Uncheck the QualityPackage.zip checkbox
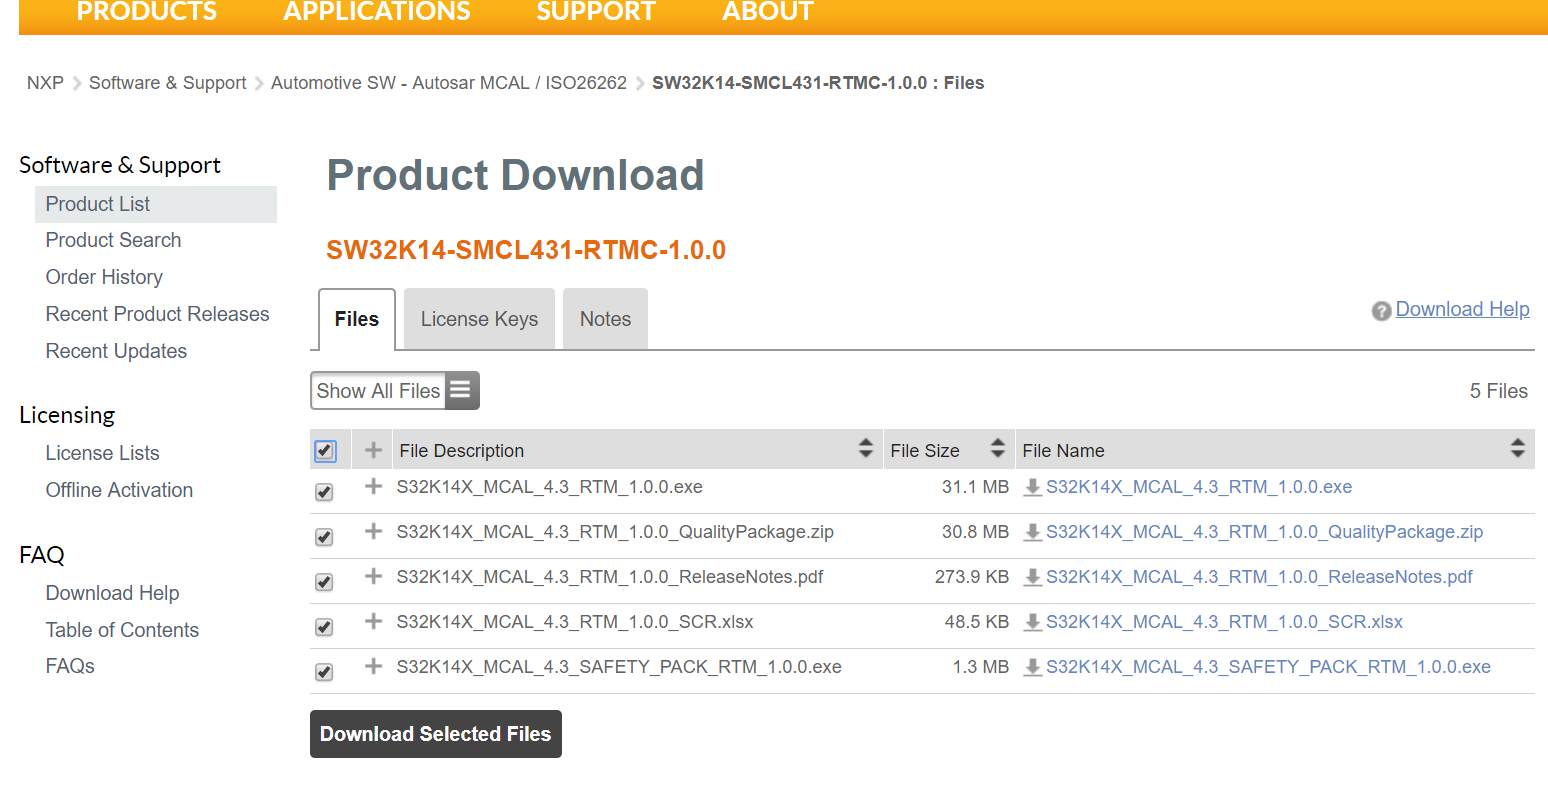 (324, 537)
